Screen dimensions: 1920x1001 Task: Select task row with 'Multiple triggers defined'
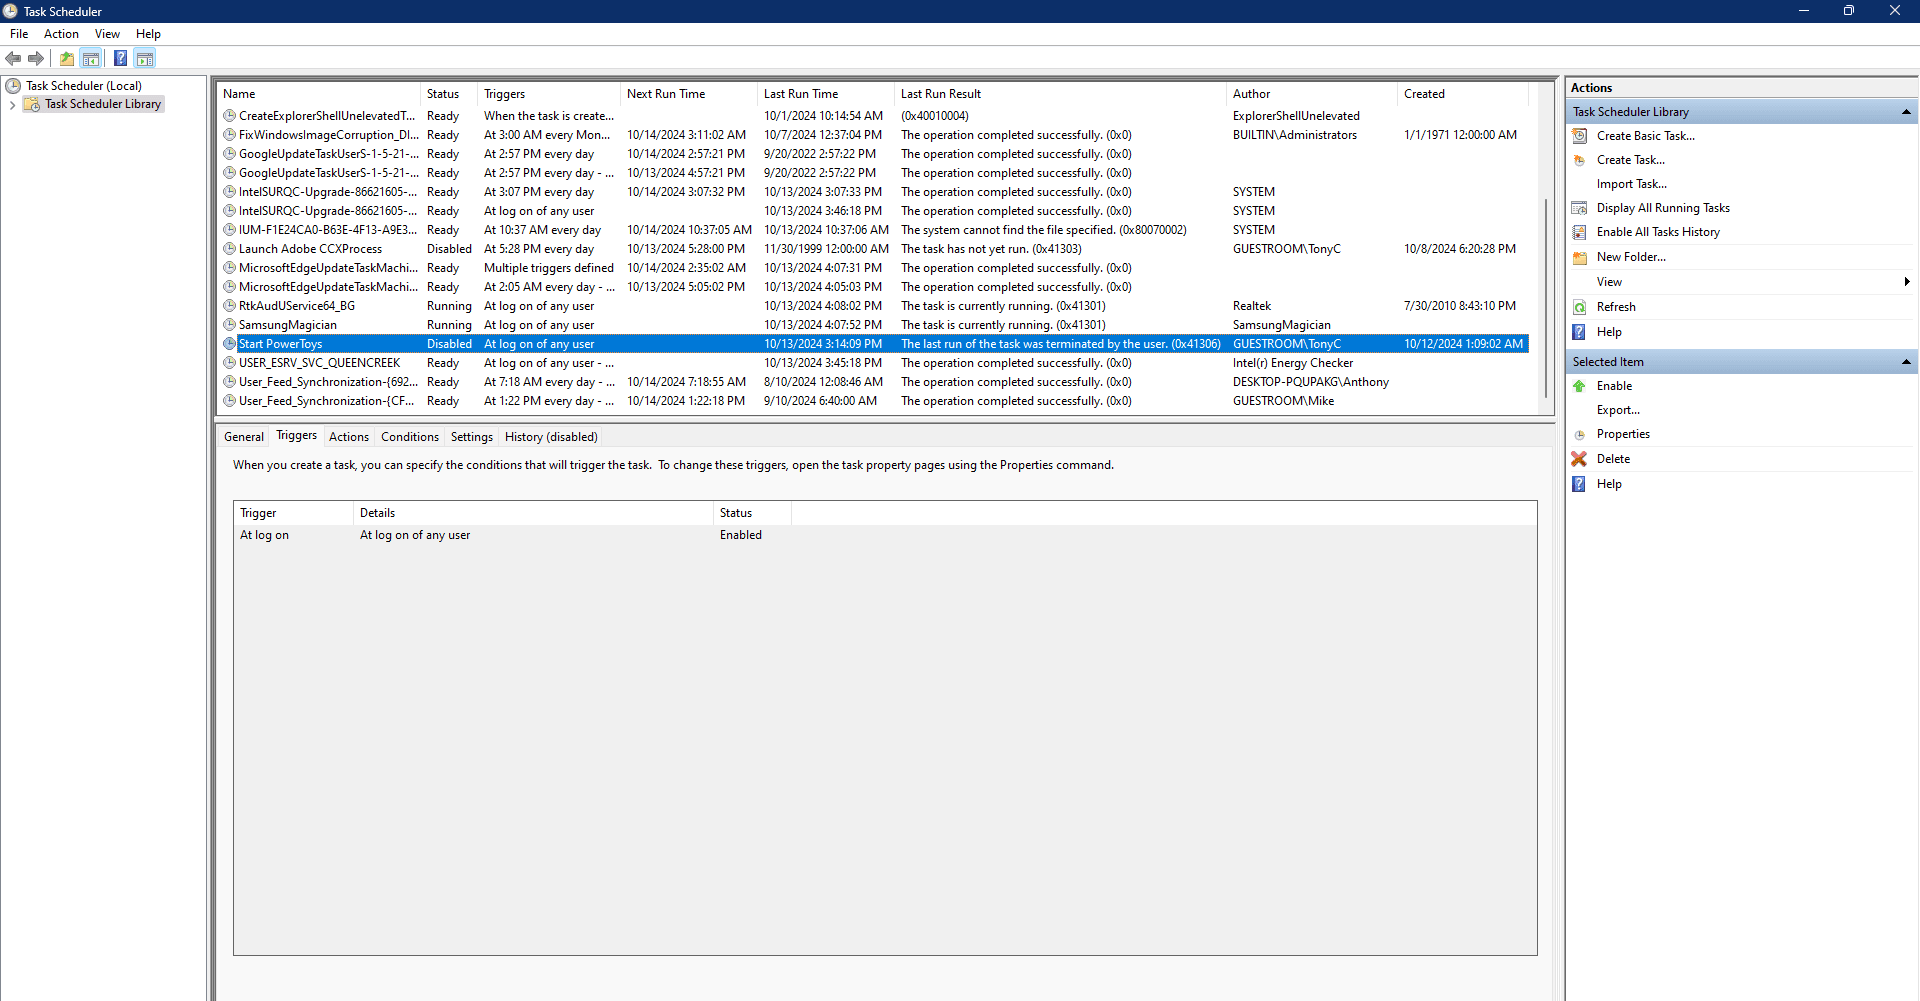[873, 268]
